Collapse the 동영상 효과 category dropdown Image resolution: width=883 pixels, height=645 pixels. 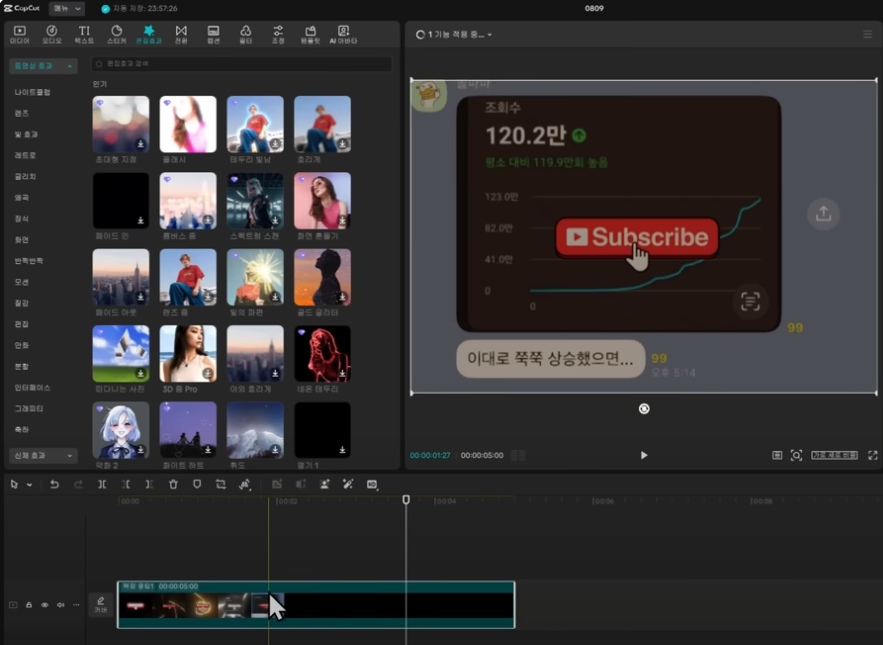click(43, 66)
